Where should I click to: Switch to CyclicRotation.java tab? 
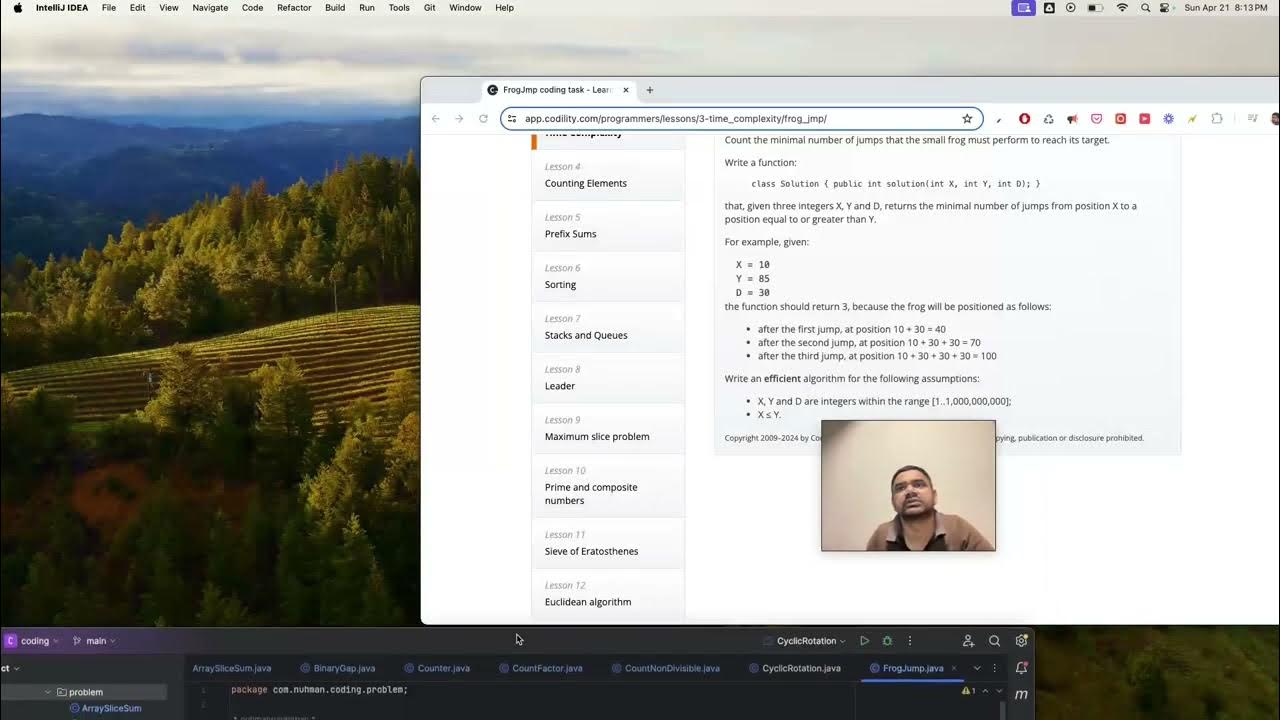(x=794, y=668)
